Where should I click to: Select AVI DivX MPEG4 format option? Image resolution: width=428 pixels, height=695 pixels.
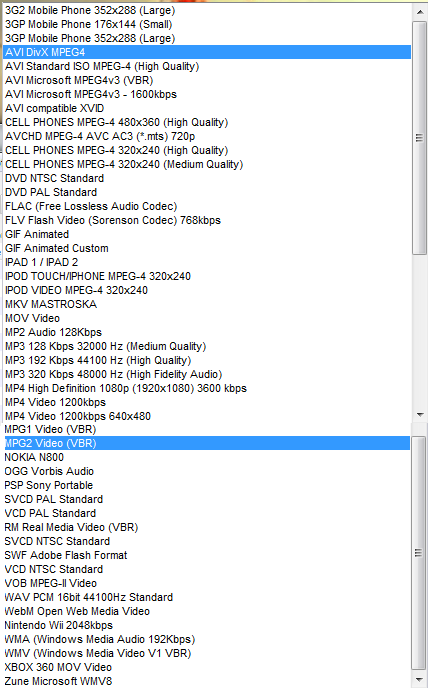coord(207,52)
